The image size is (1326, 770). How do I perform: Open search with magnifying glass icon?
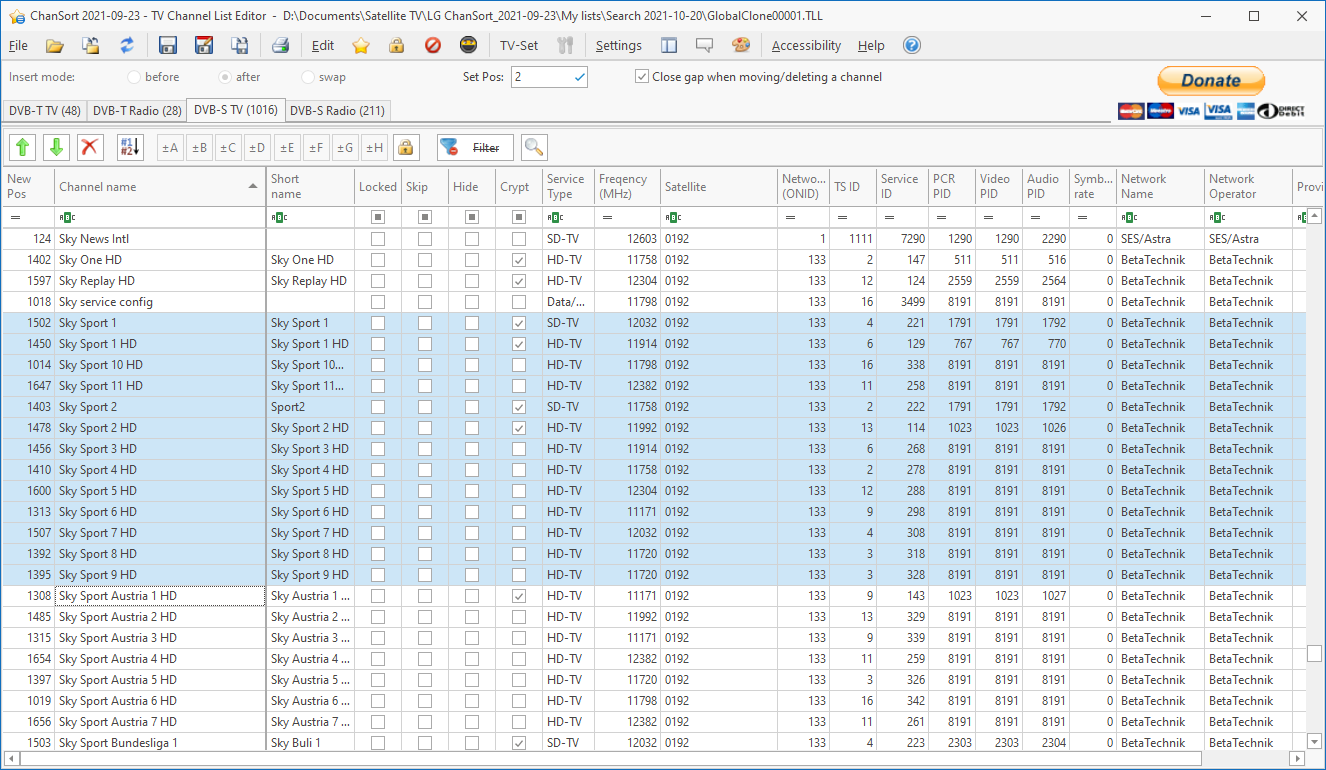click(x=534, y=147)
